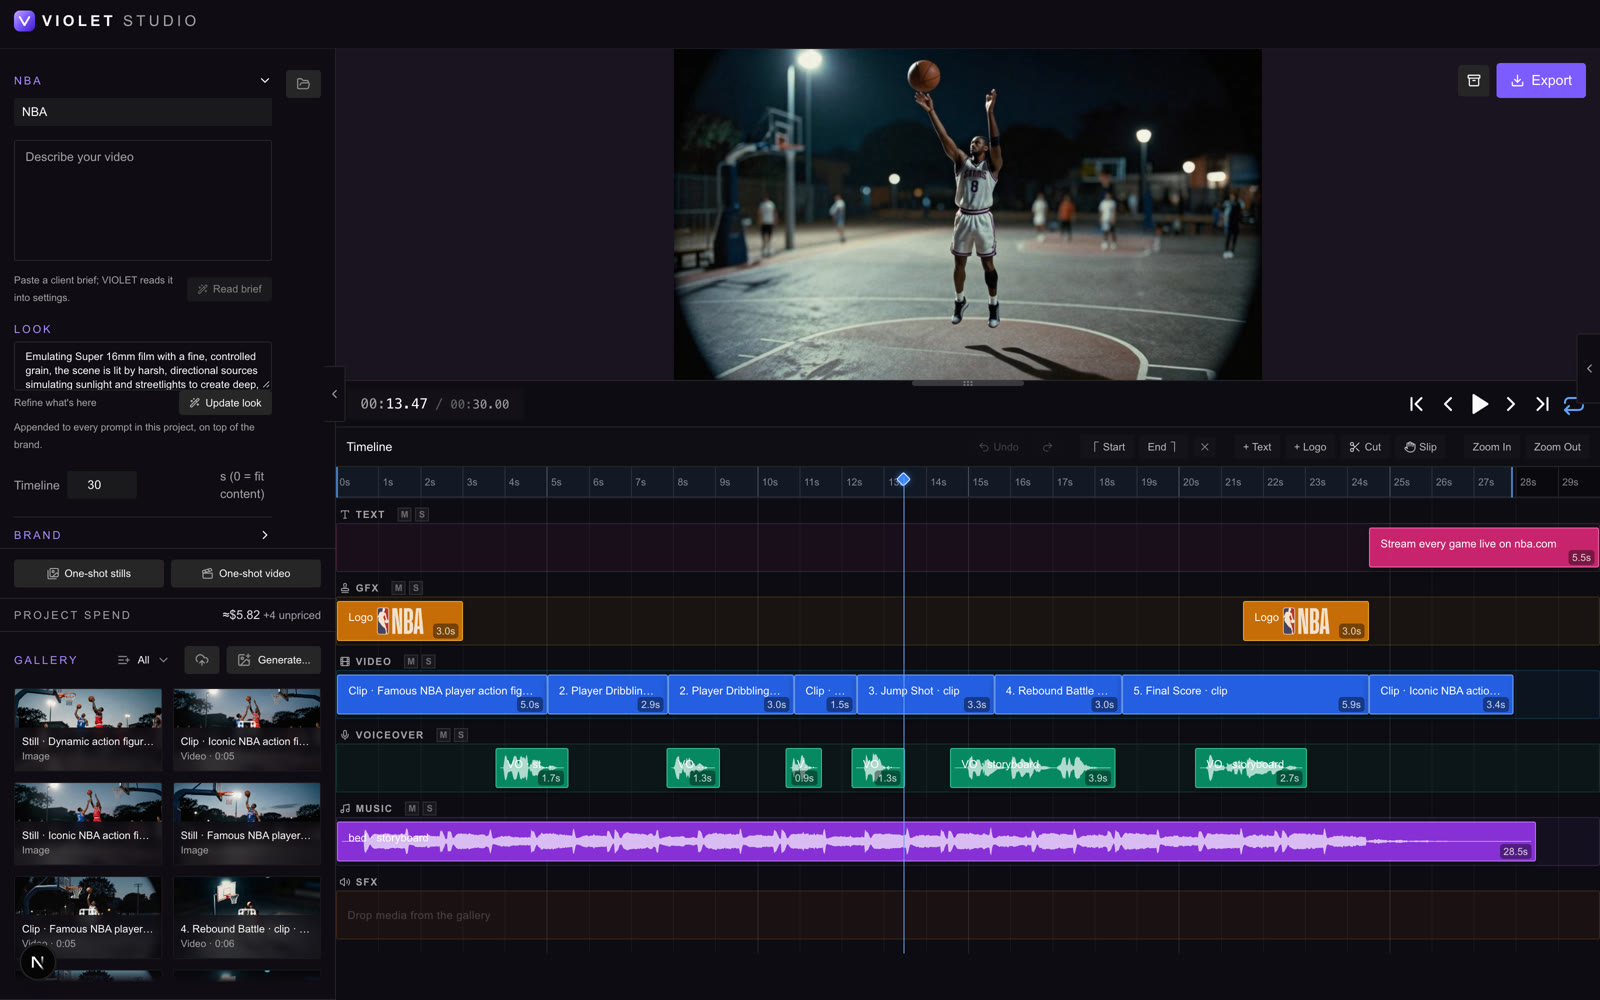Click the Timeline duration field
1600x1000 pixels.
(101, 485)
